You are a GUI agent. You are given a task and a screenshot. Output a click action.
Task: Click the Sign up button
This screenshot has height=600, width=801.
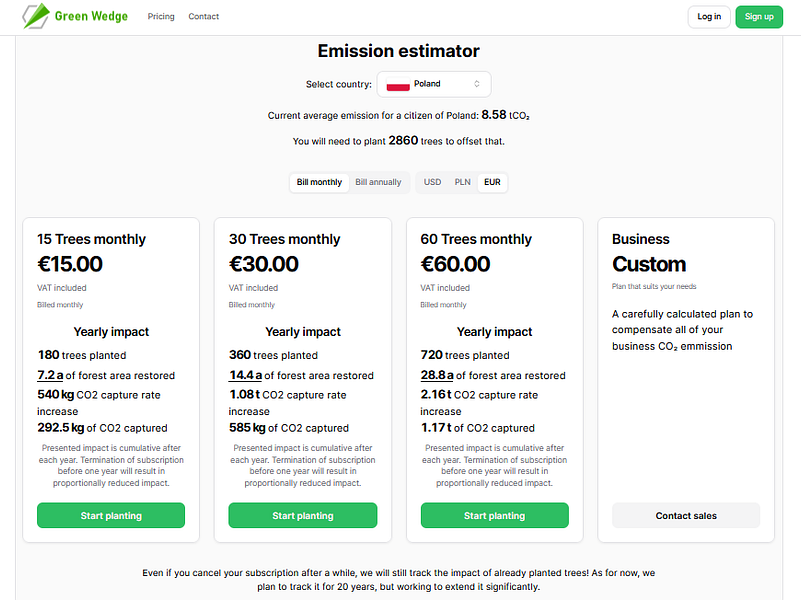point(759,17)
